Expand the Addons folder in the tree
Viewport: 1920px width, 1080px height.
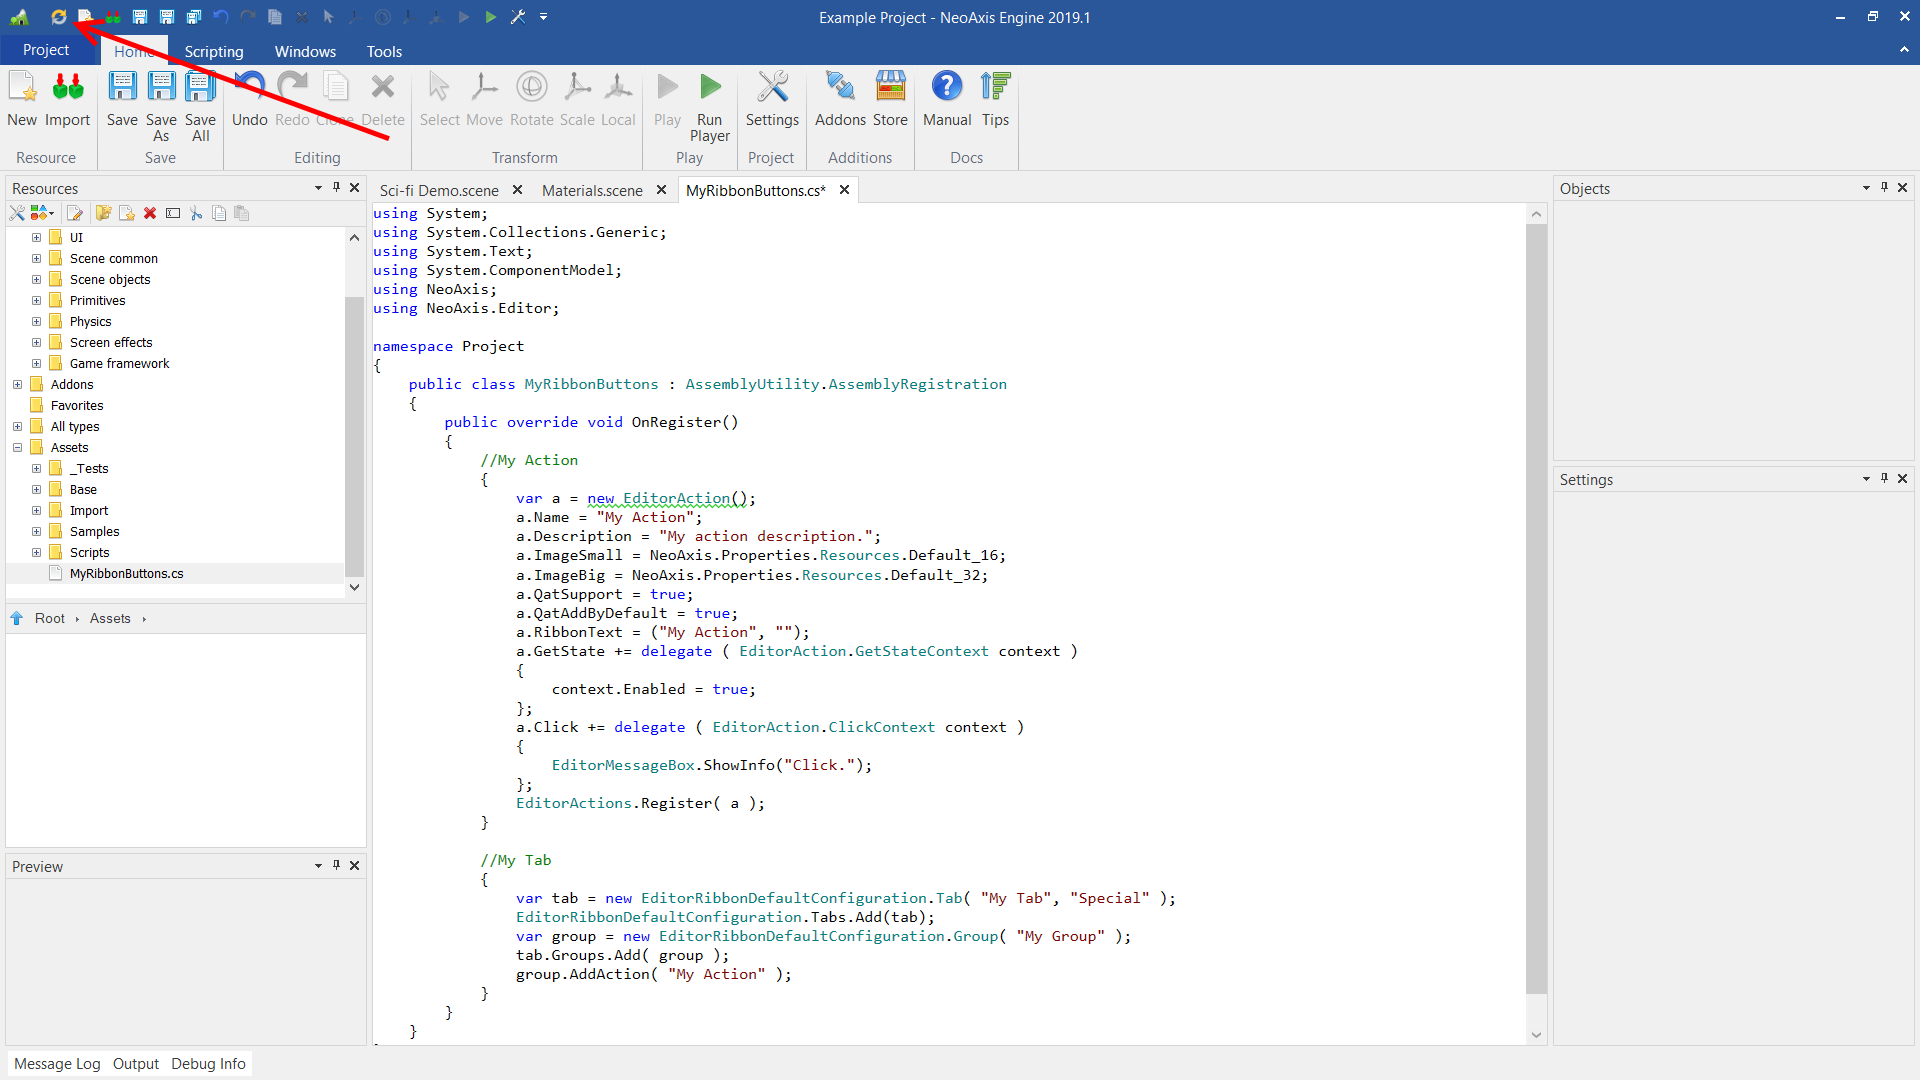[17, 385]
